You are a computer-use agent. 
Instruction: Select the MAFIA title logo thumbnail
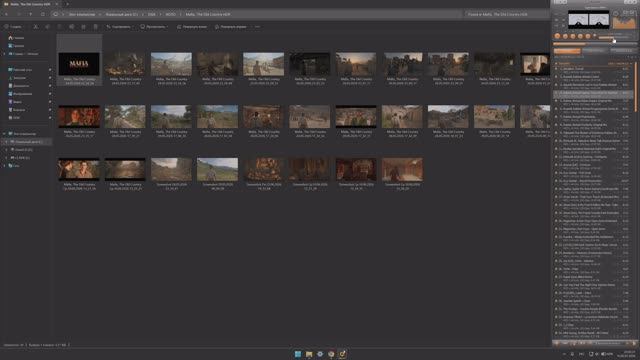point(79,64)
